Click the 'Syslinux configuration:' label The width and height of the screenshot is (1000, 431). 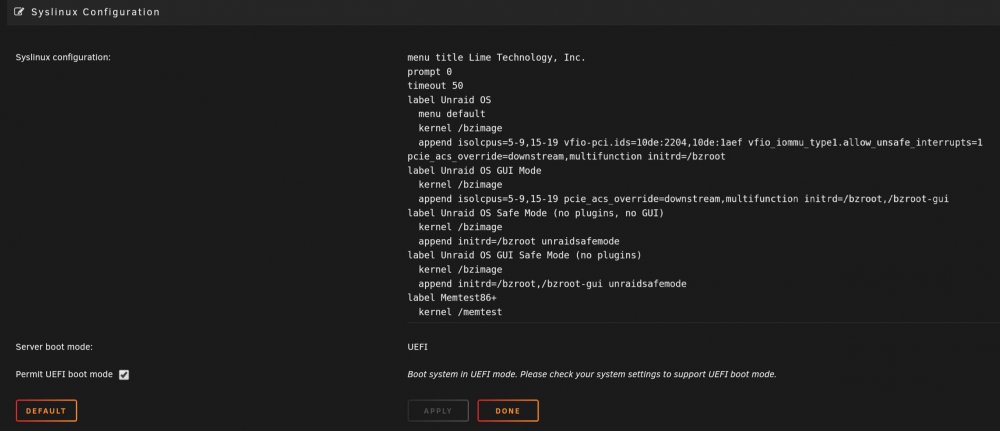63,57
